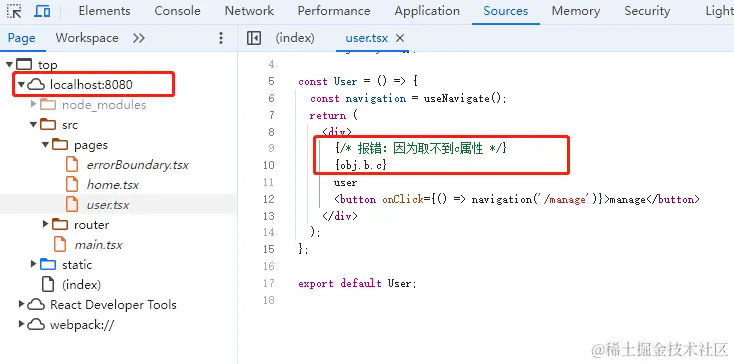Switch to the Workspace navigator tab
Screen dimensions: 734x364
[x=87, y=38]
